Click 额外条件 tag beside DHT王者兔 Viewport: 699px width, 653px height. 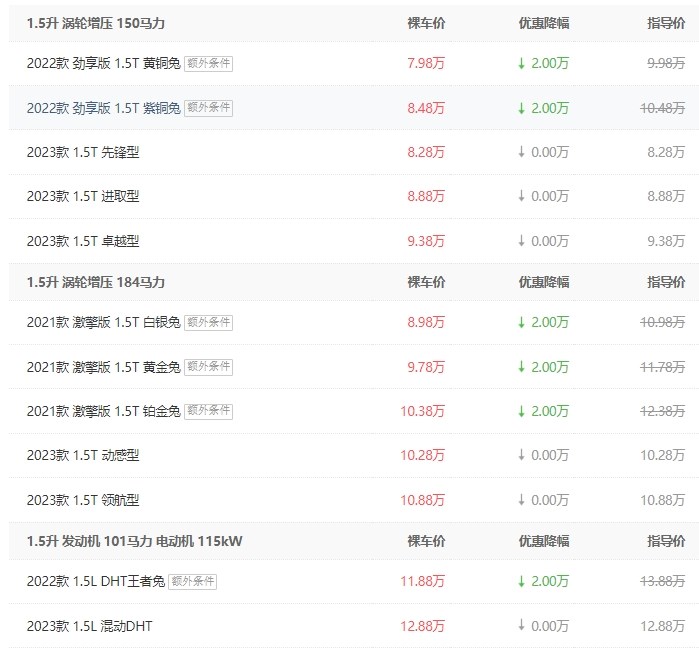pos(193,581)
